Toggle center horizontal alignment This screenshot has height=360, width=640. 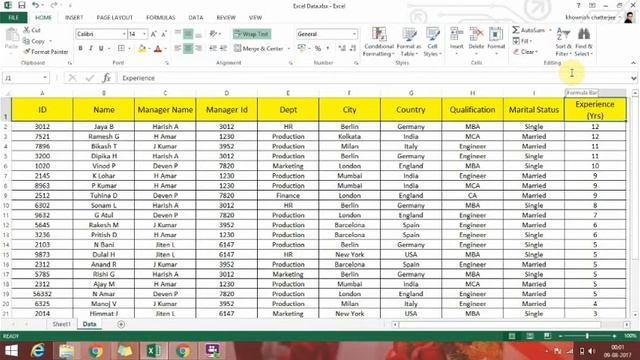188,48
